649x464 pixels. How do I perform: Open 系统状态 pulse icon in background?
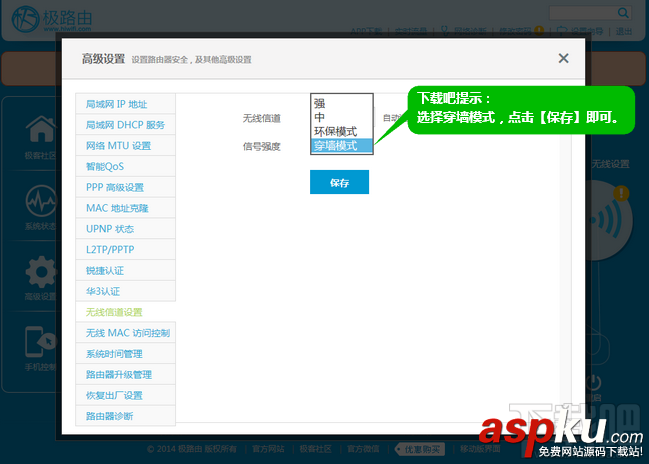point(41,202)
